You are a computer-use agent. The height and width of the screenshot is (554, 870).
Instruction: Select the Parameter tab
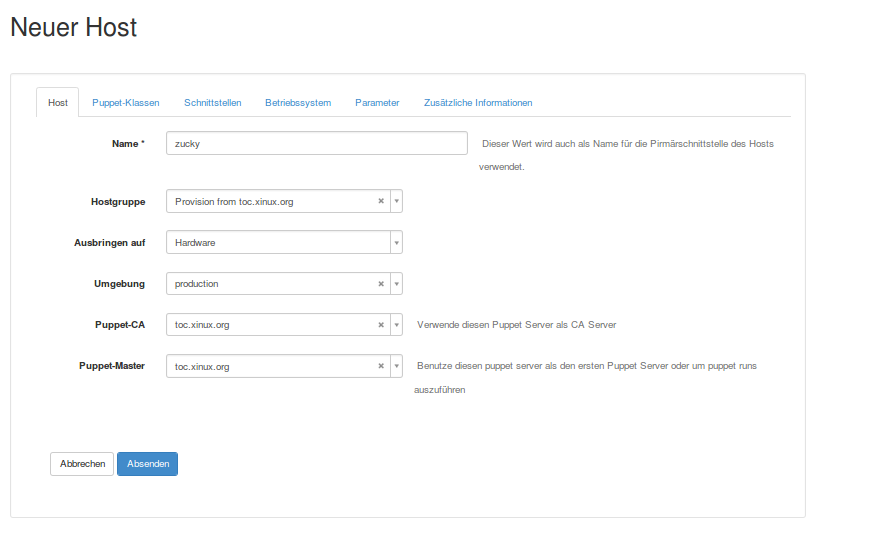click(377, 103)
